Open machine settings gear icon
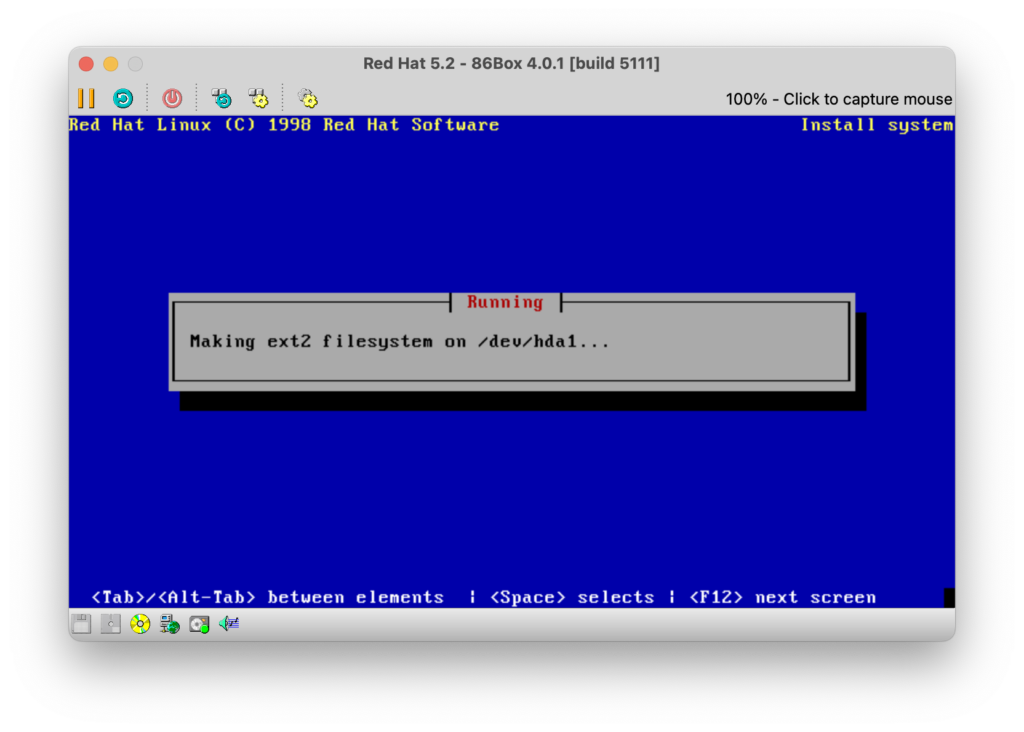Screen dimensions: 1024x732 pyautogui.click(x=308, y=99)
